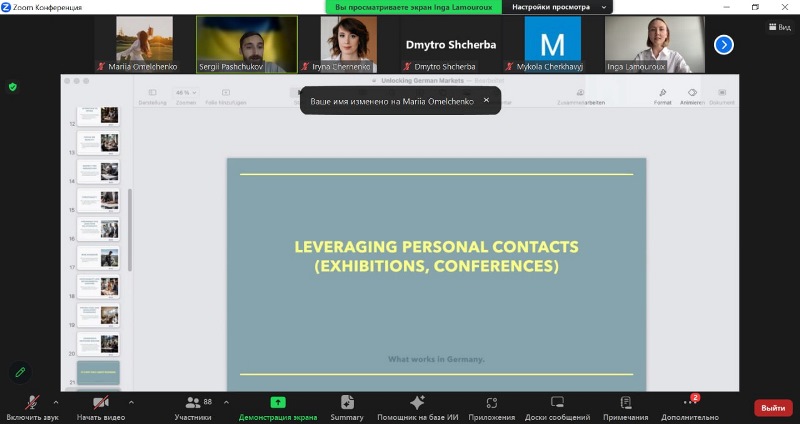Click the slide title LEVERAGING PERSONAL CONTACTS
This screenshot has height=424, width=800.
(437, 256)
